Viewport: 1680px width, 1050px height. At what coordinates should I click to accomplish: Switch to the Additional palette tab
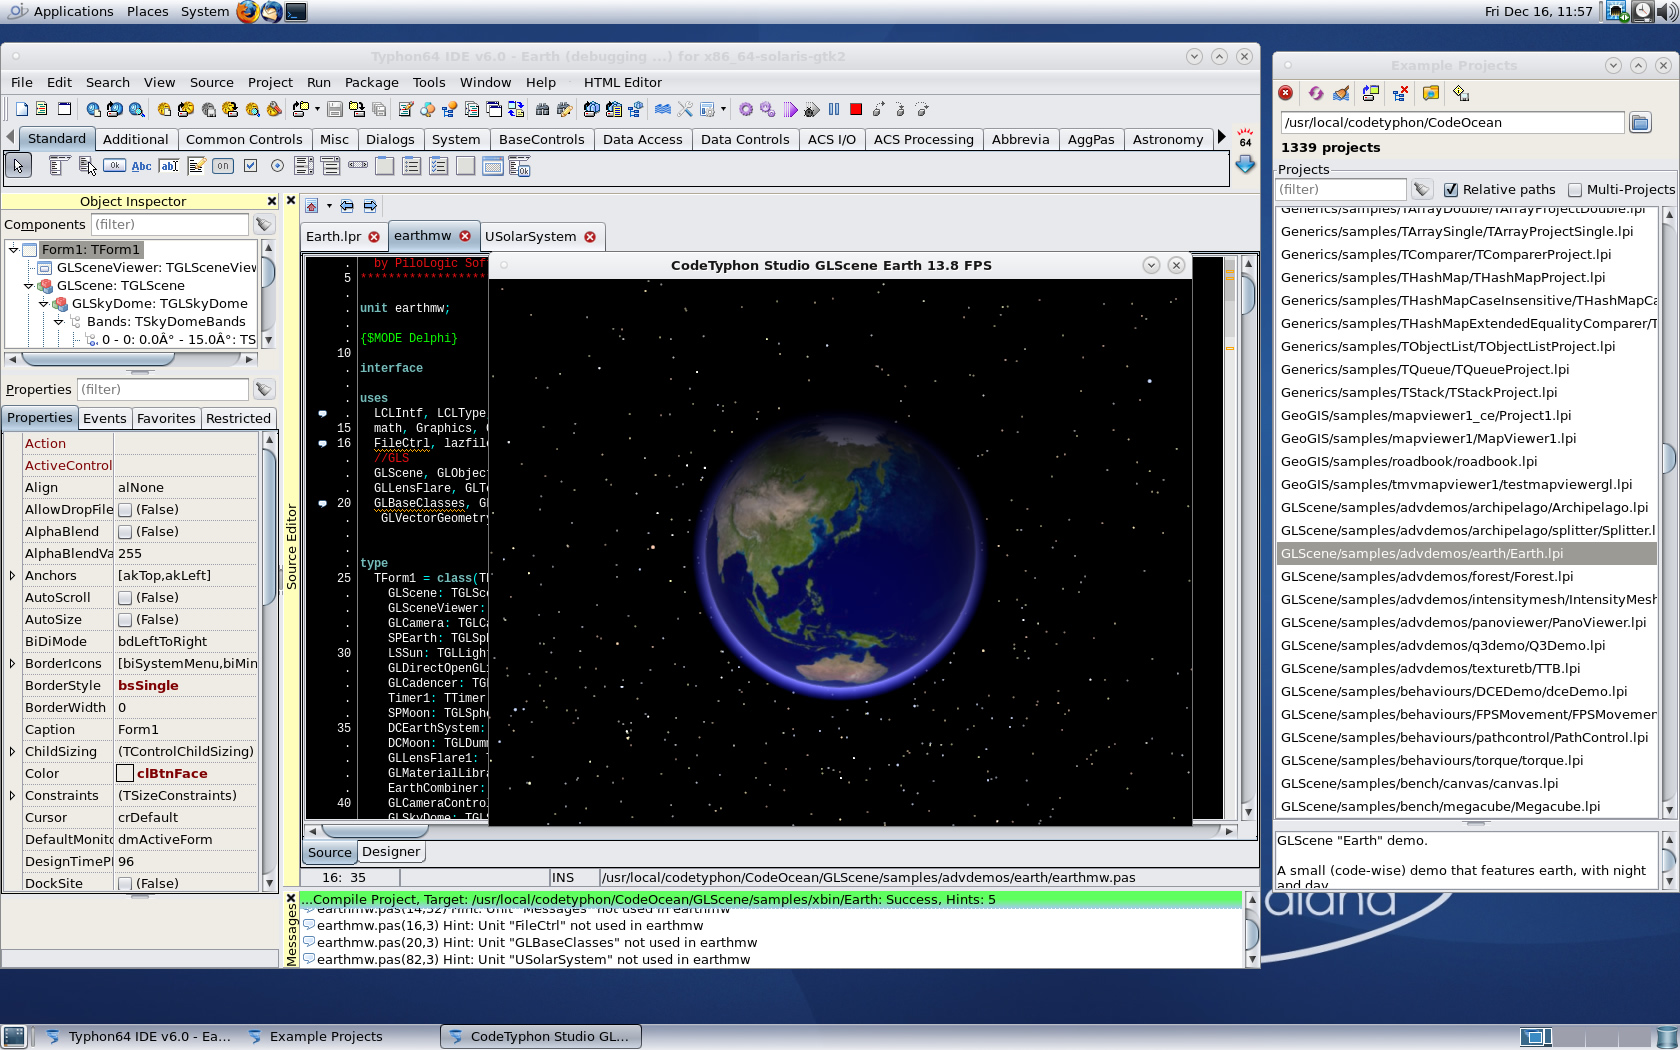135,140
